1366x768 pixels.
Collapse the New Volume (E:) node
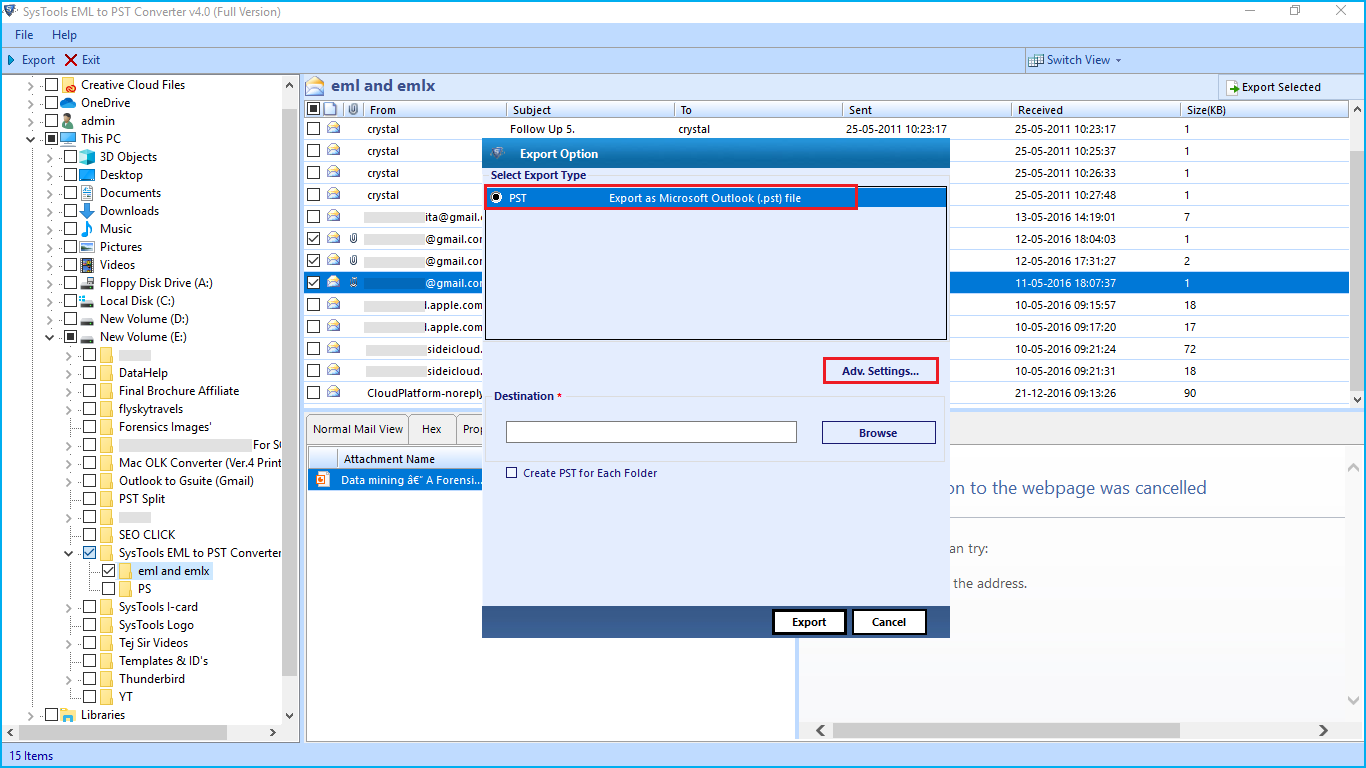[x=50, y=337]
